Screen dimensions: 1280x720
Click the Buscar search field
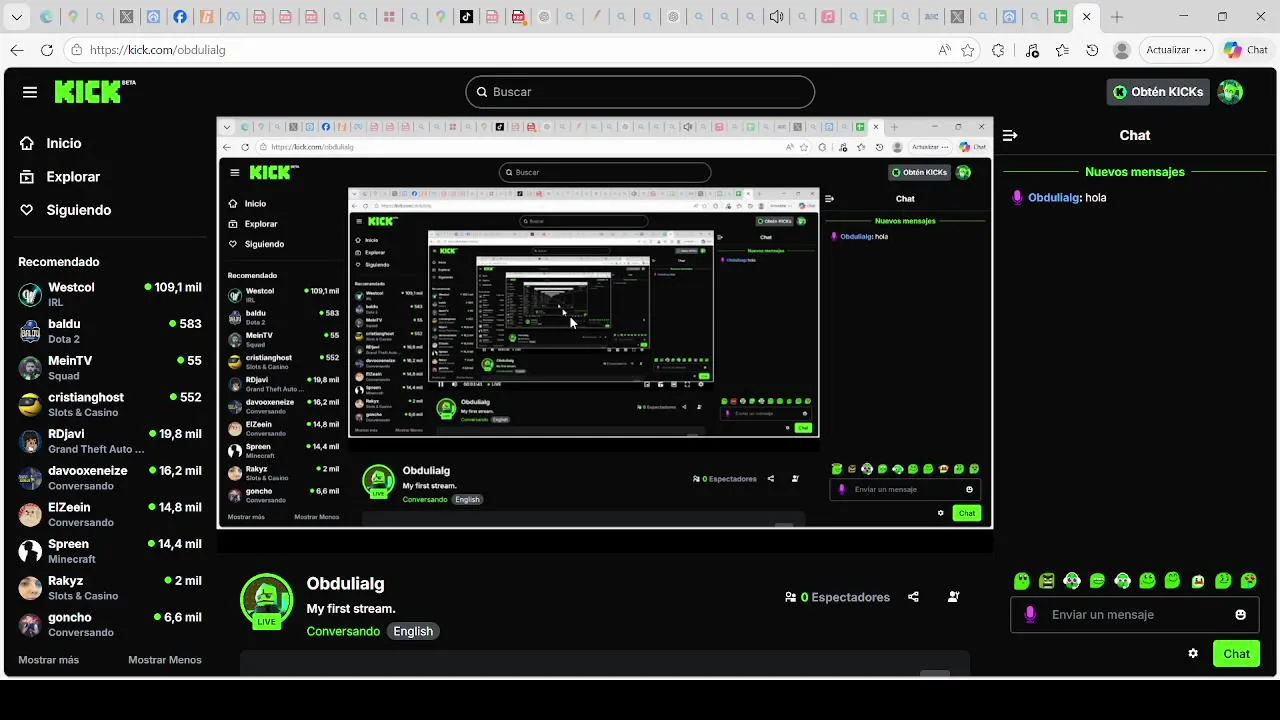[x=640, y=92]
